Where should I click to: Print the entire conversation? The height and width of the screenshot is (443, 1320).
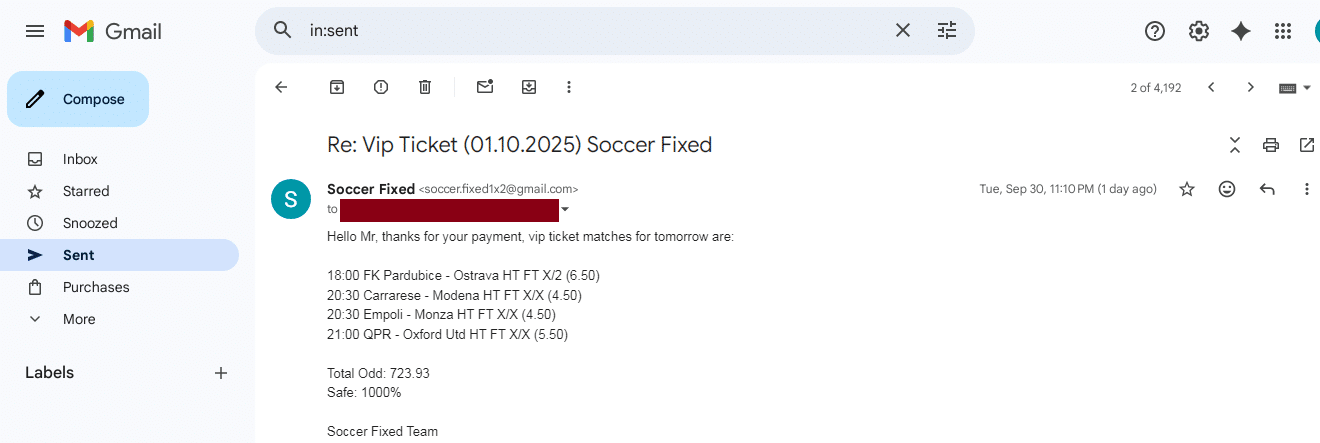pos(1271,145)
